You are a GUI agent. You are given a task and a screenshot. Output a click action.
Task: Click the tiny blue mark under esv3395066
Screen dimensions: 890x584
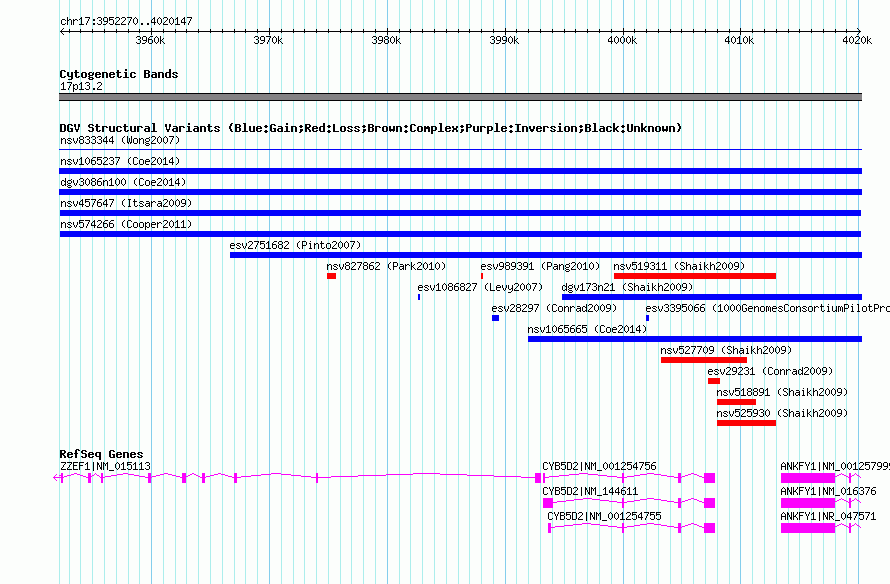pos(648,318)
